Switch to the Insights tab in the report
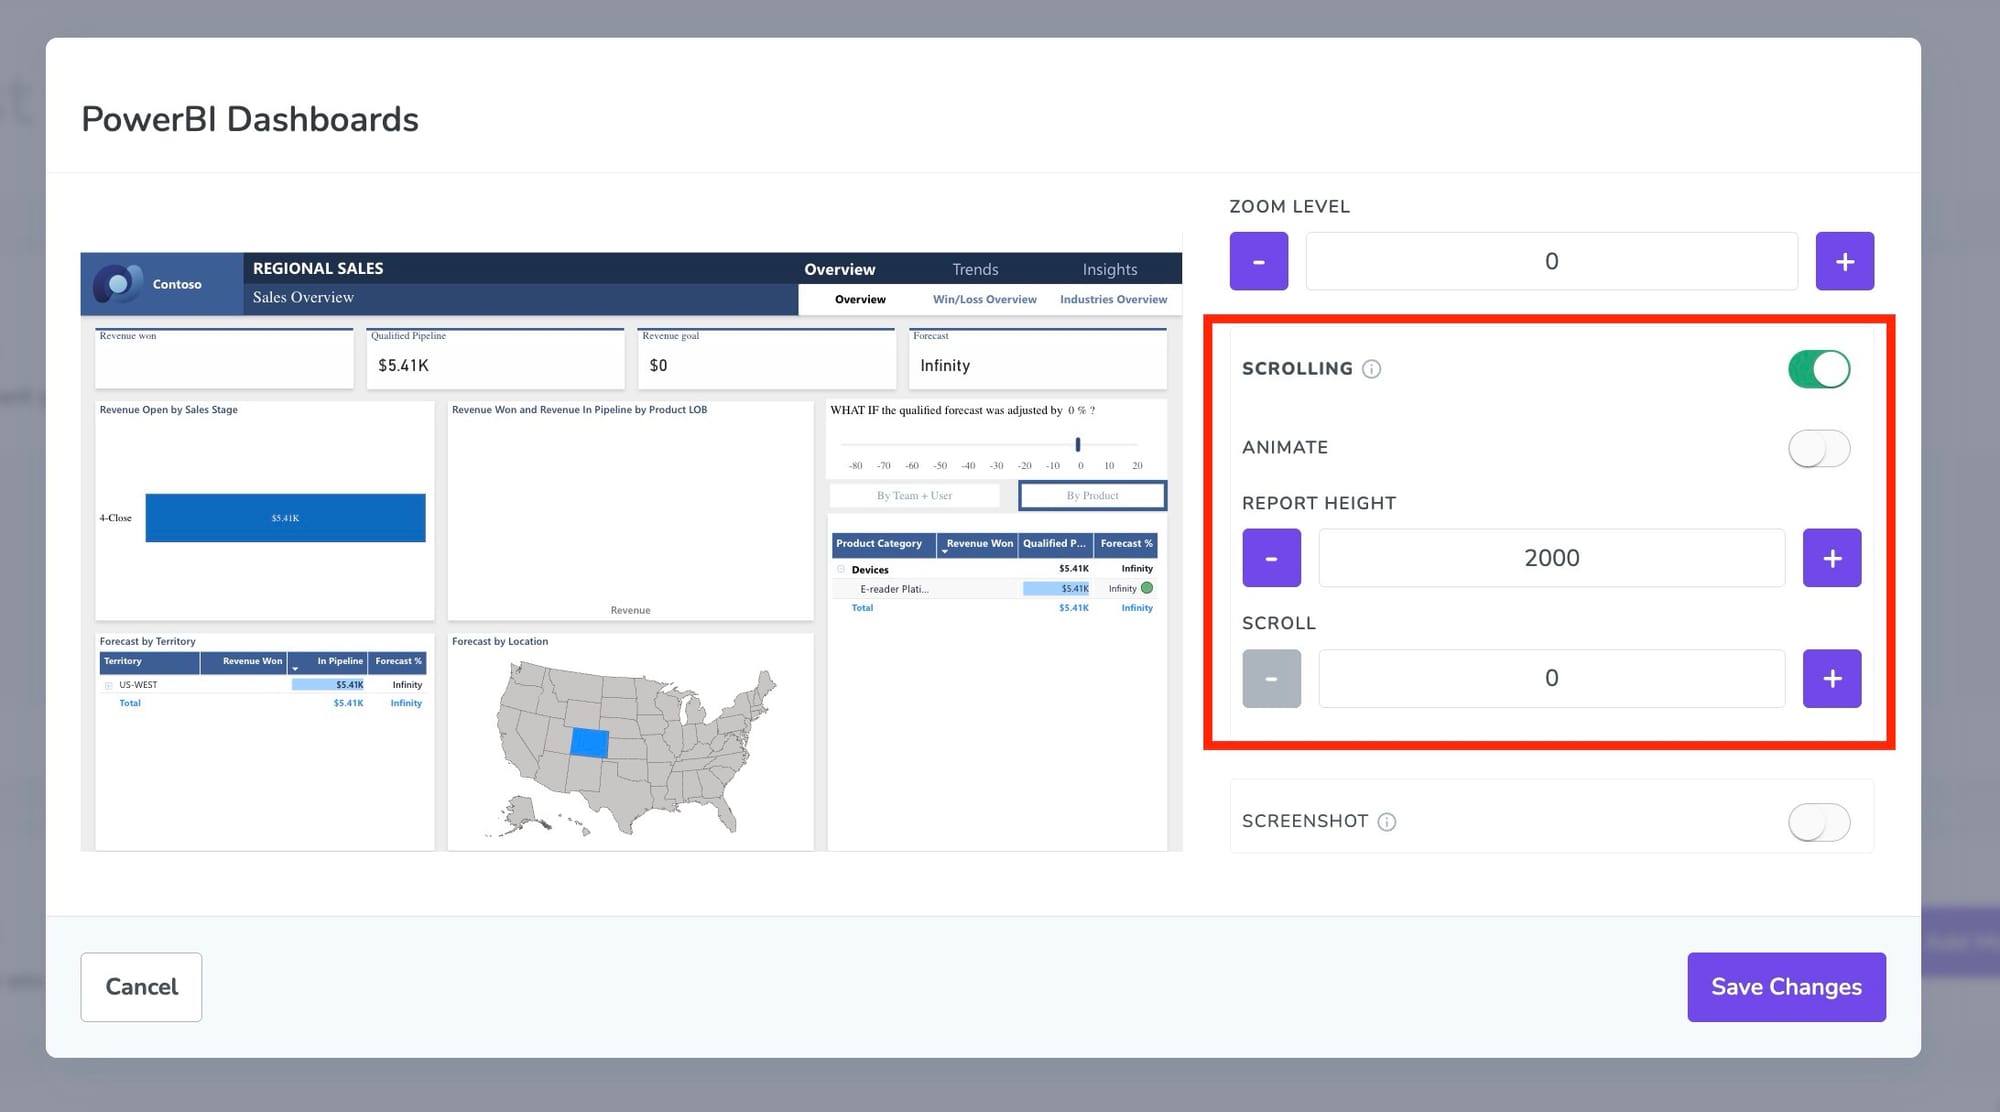The height and width of the screenshot is (1112, 2000). click(1110, 269)
